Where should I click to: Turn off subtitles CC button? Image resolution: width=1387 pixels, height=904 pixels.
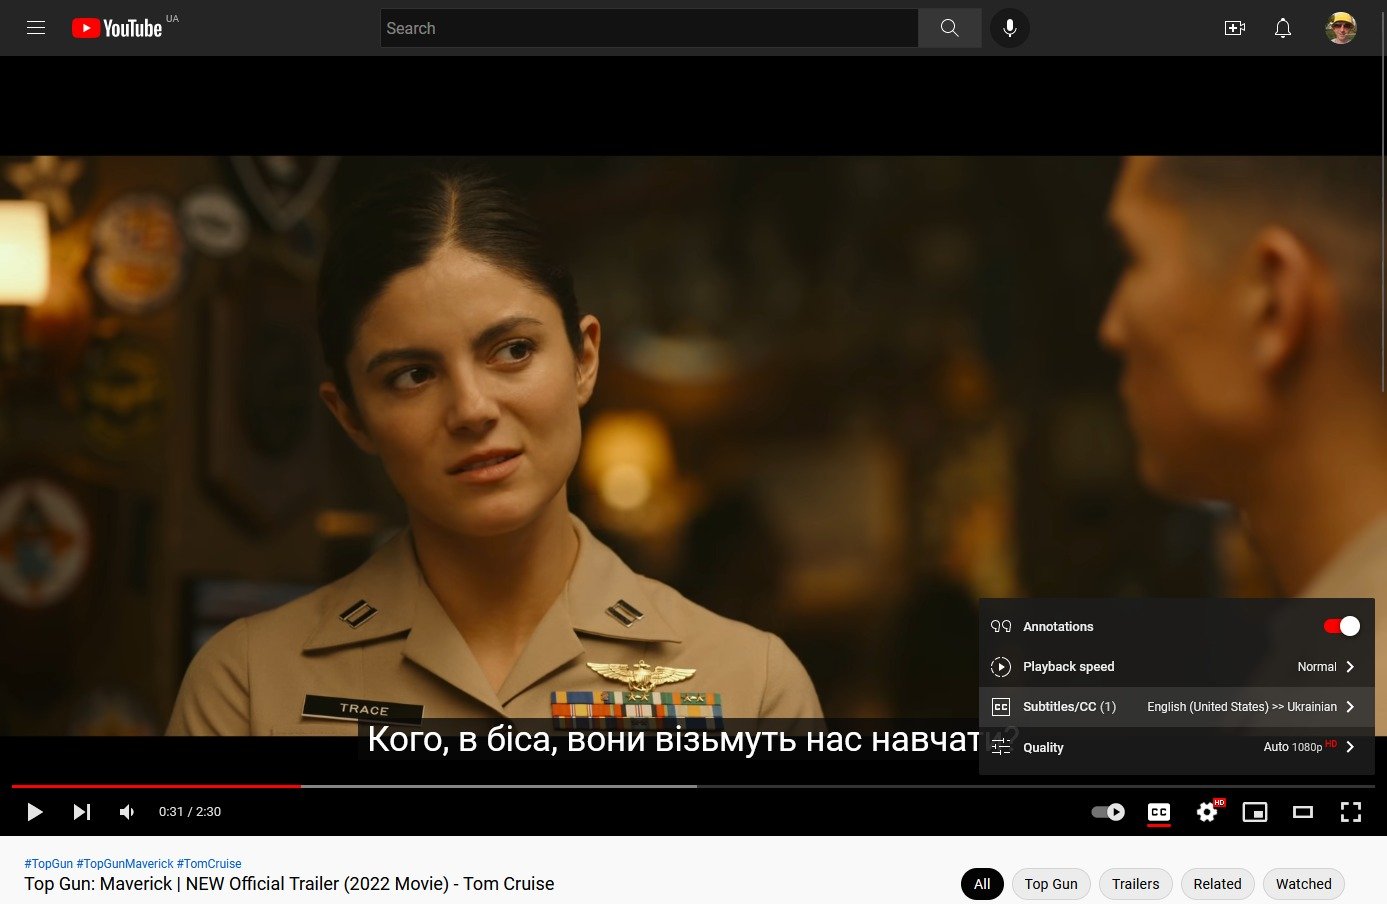point(1159,812)
